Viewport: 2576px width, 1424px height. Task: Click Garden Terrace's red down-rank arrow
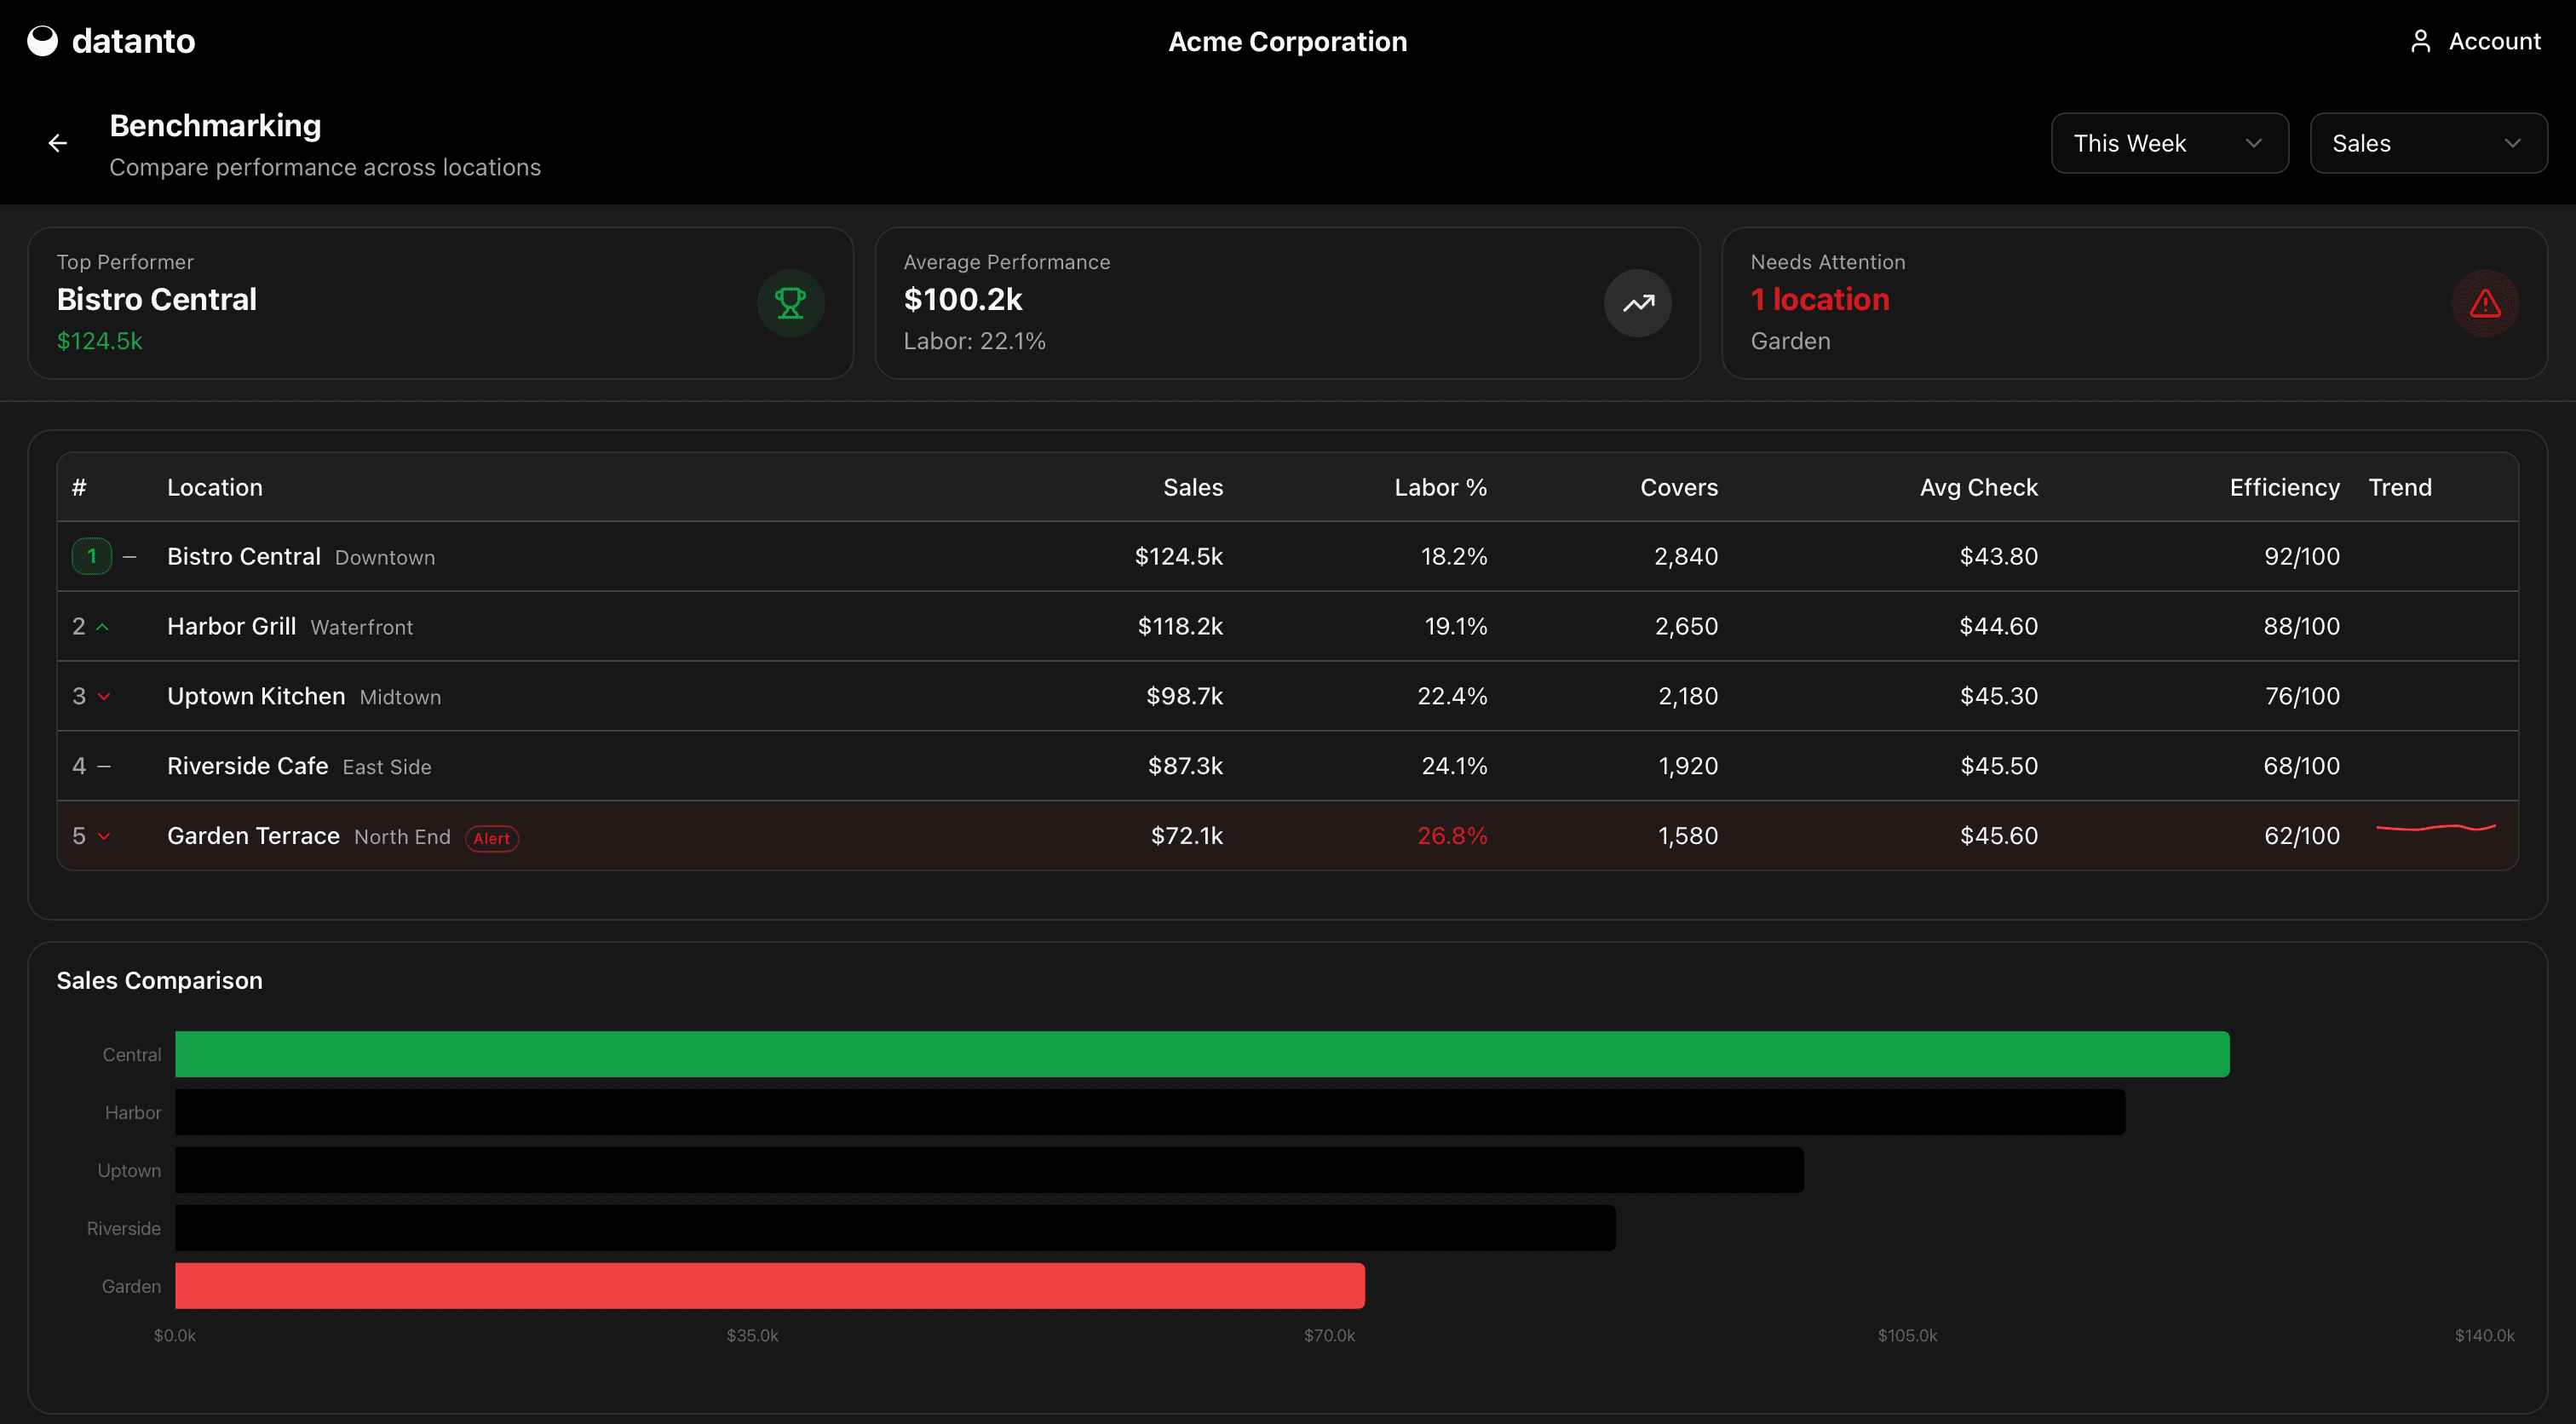coord(104,836)
